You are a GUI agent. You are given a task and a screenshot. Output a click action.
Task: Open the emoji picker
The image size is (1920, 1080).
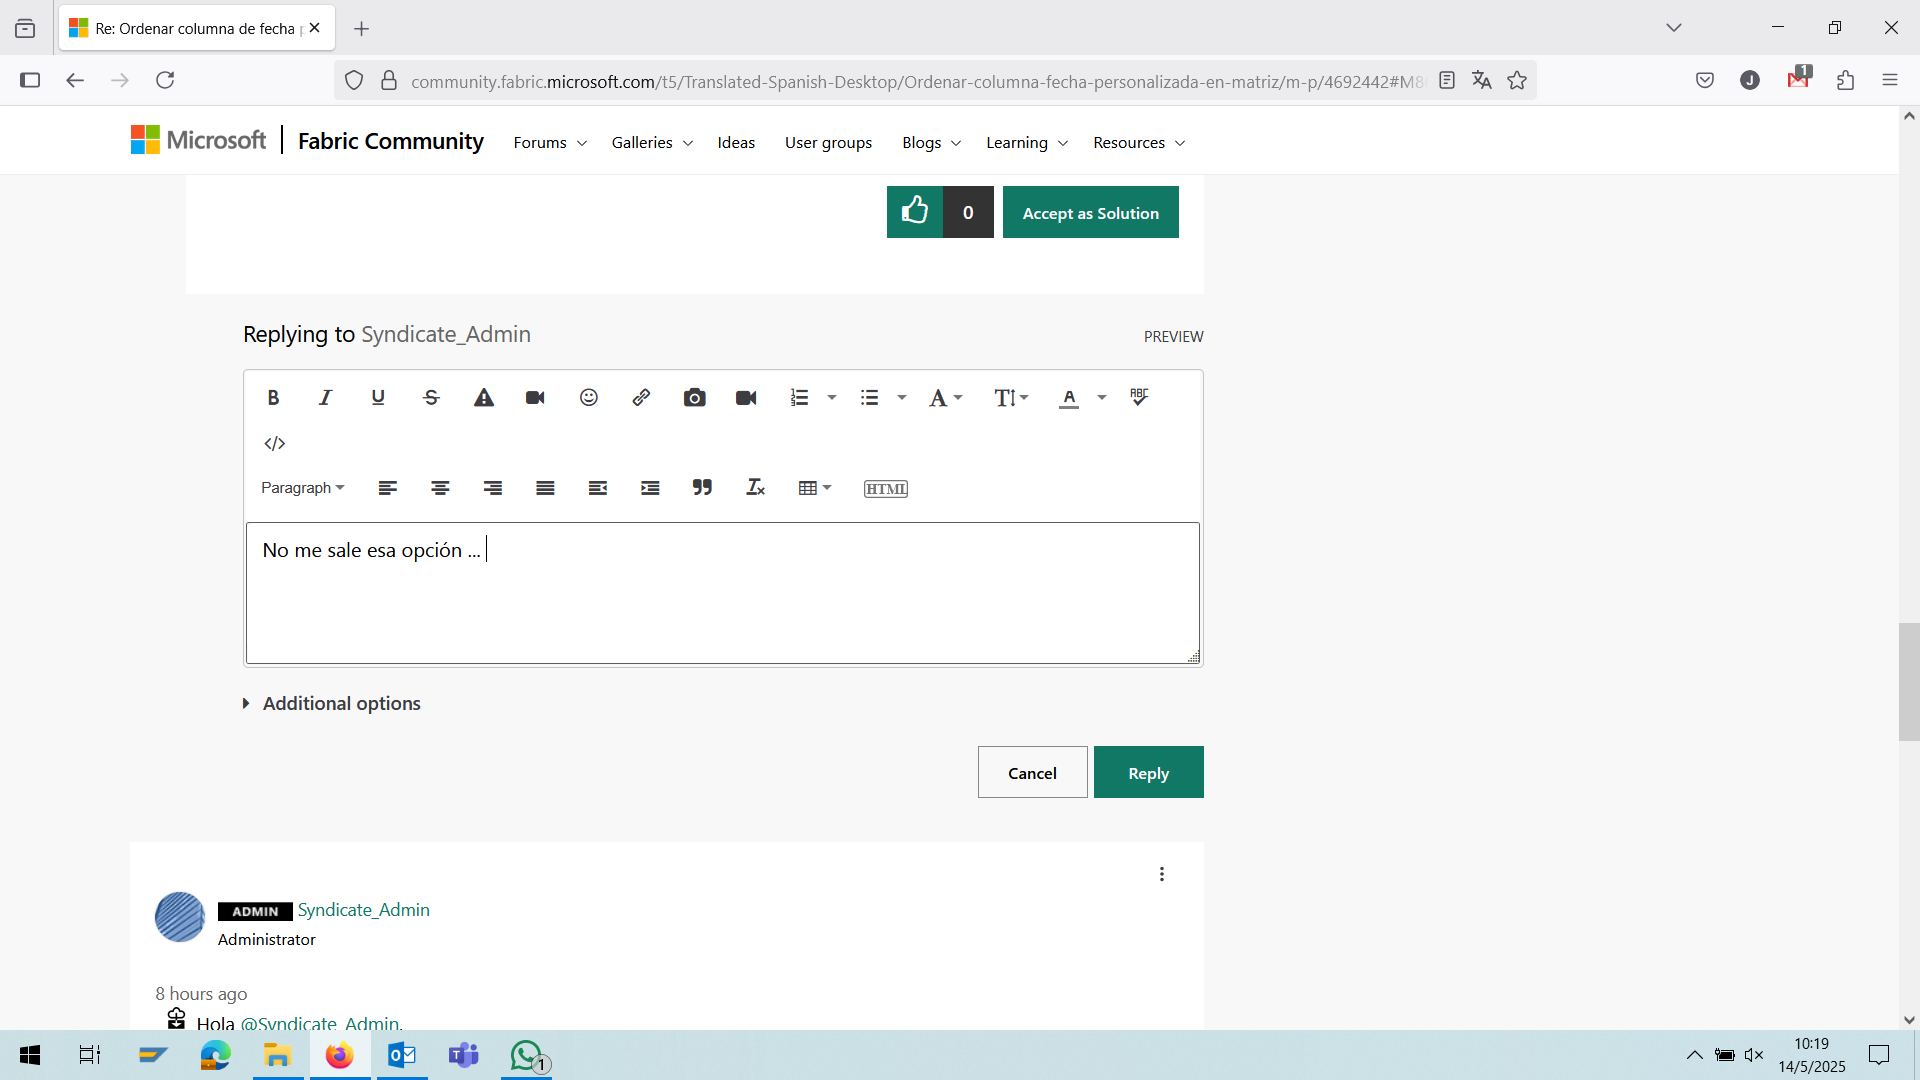coord(589,397)
